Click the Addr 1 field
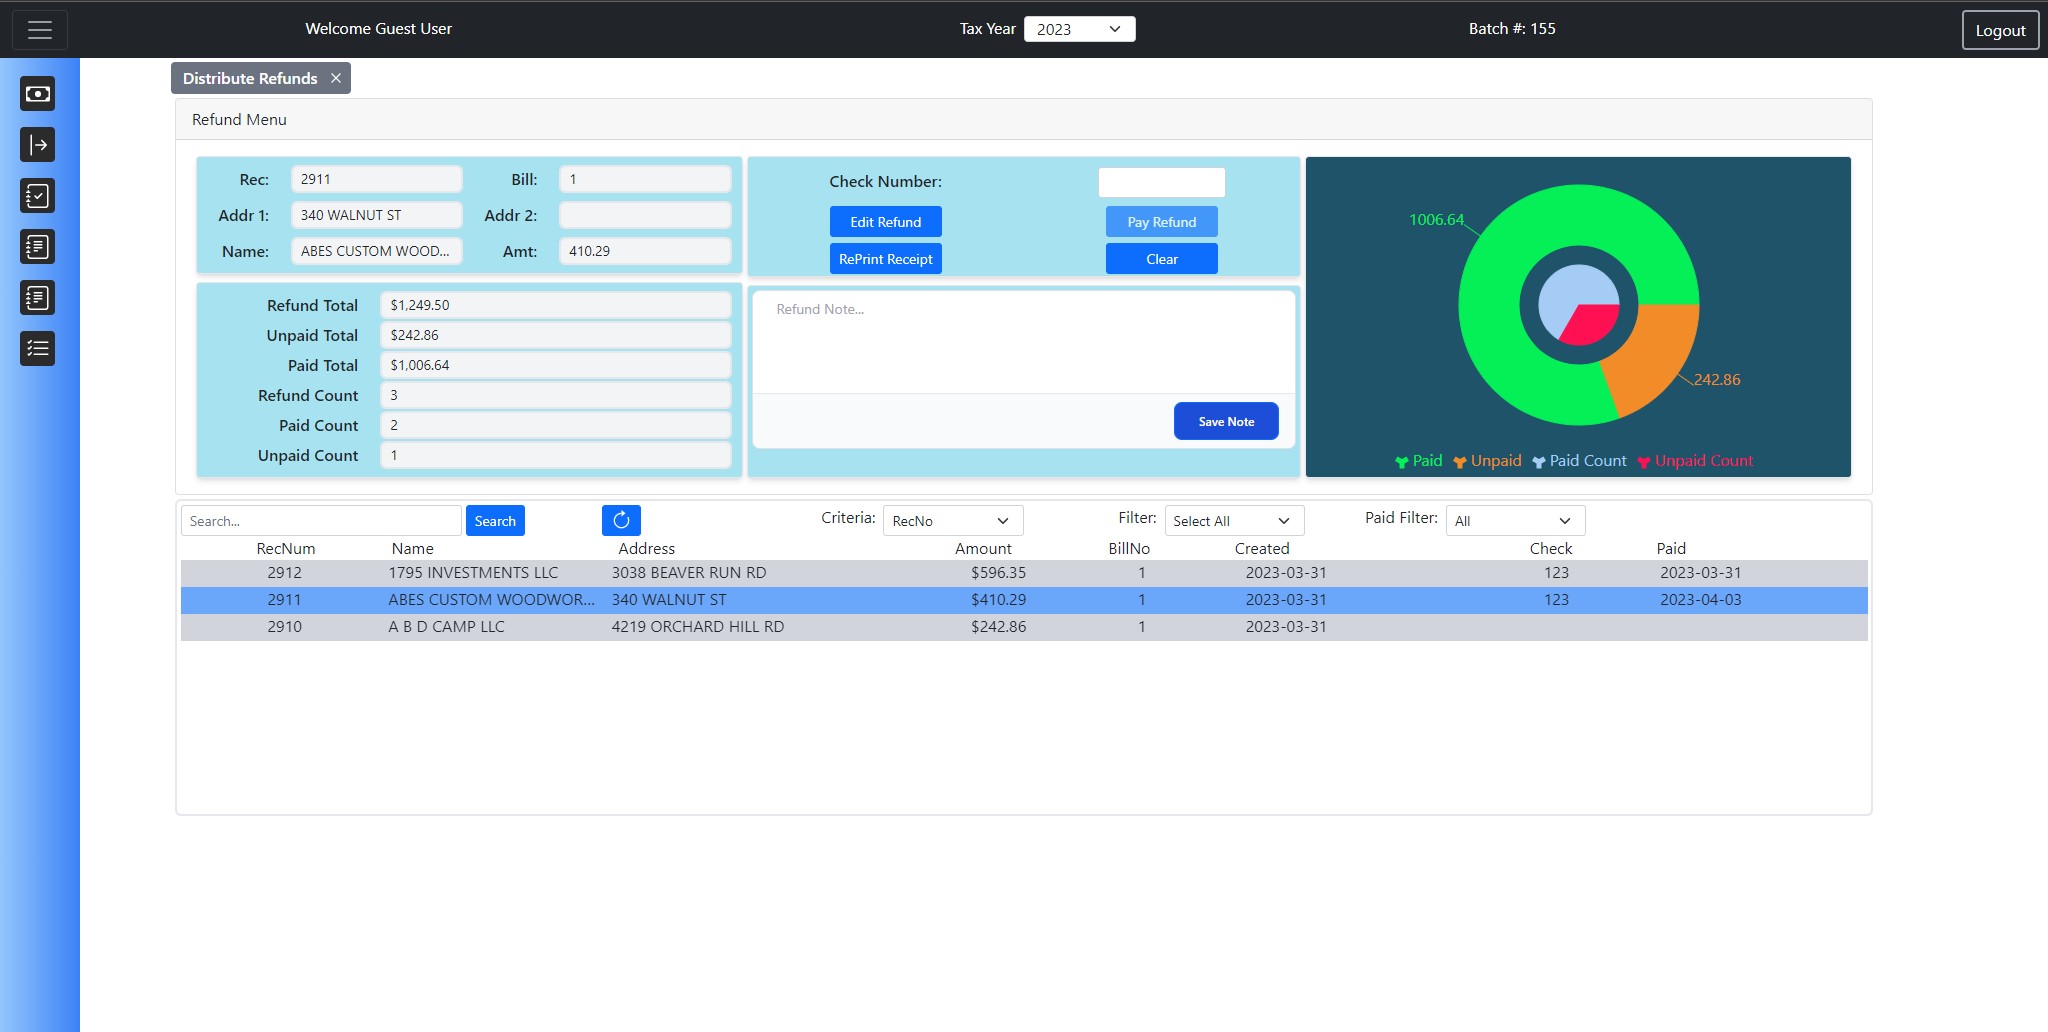Image resolution: width=2048 pixels, height=1032 pixels. tap(376, 215)
